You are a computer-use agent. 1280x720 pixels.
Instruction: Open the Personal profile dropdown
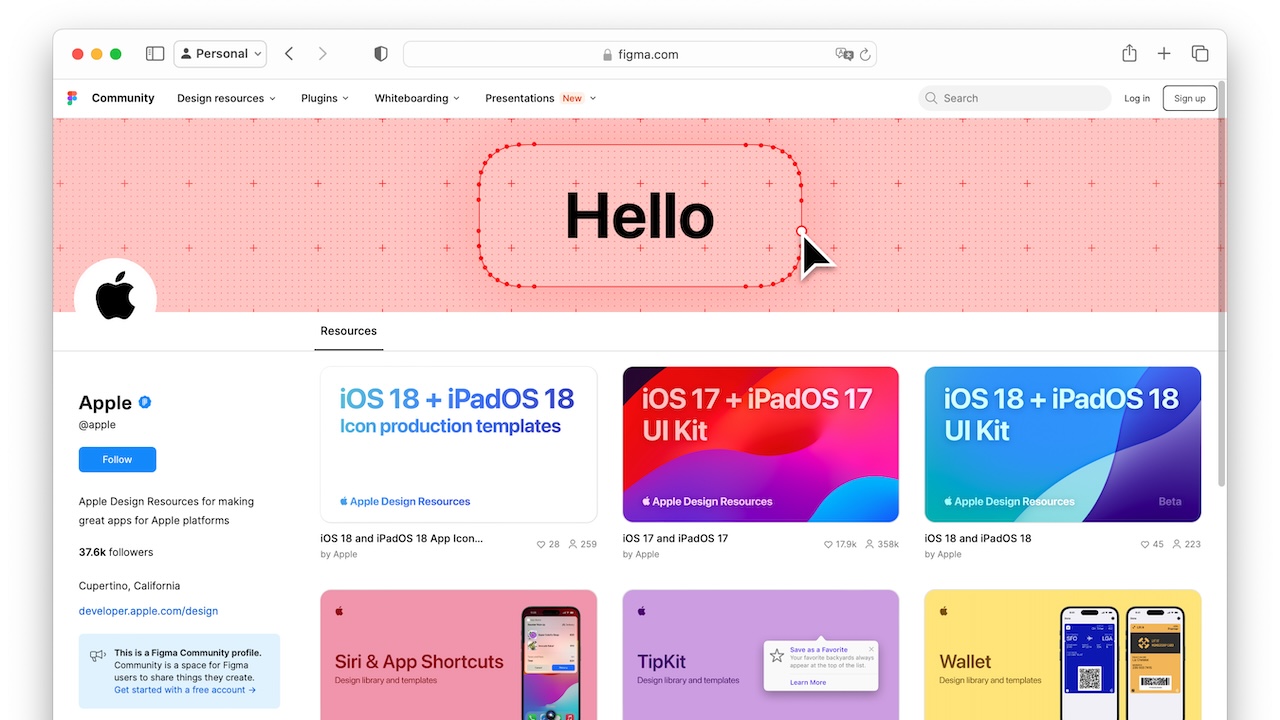click(220, 54)
